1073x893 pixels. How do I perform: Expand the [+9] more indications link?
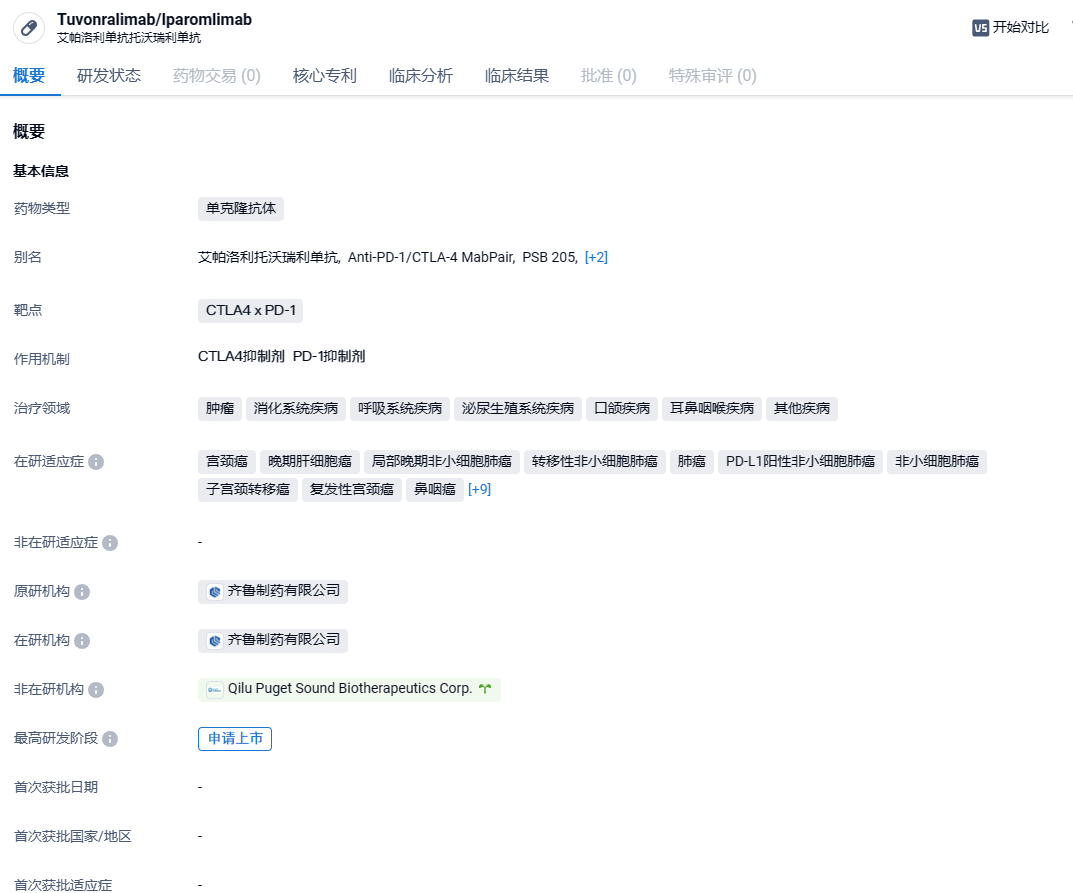tap(479, 489)
